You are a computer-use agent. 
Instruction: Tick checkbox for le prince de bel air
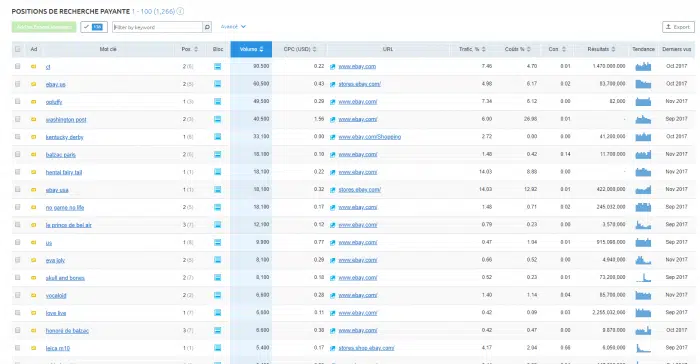point(17,225)
